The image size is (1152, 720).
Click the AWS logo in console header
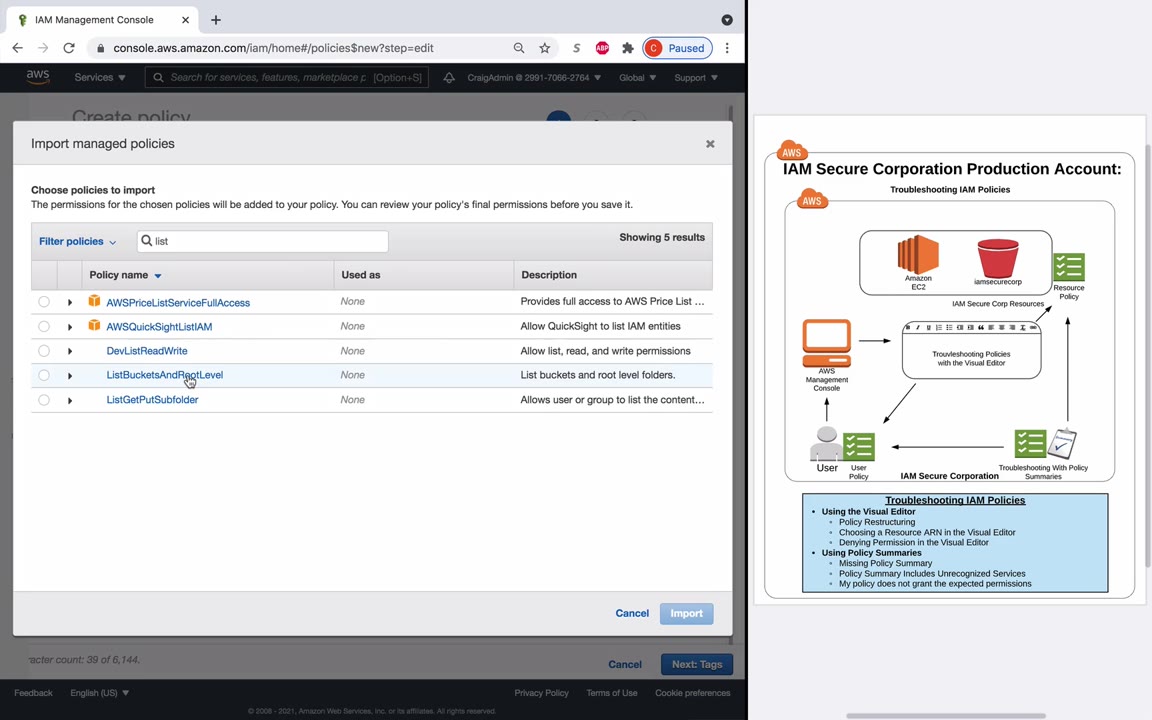coord(37,77)
